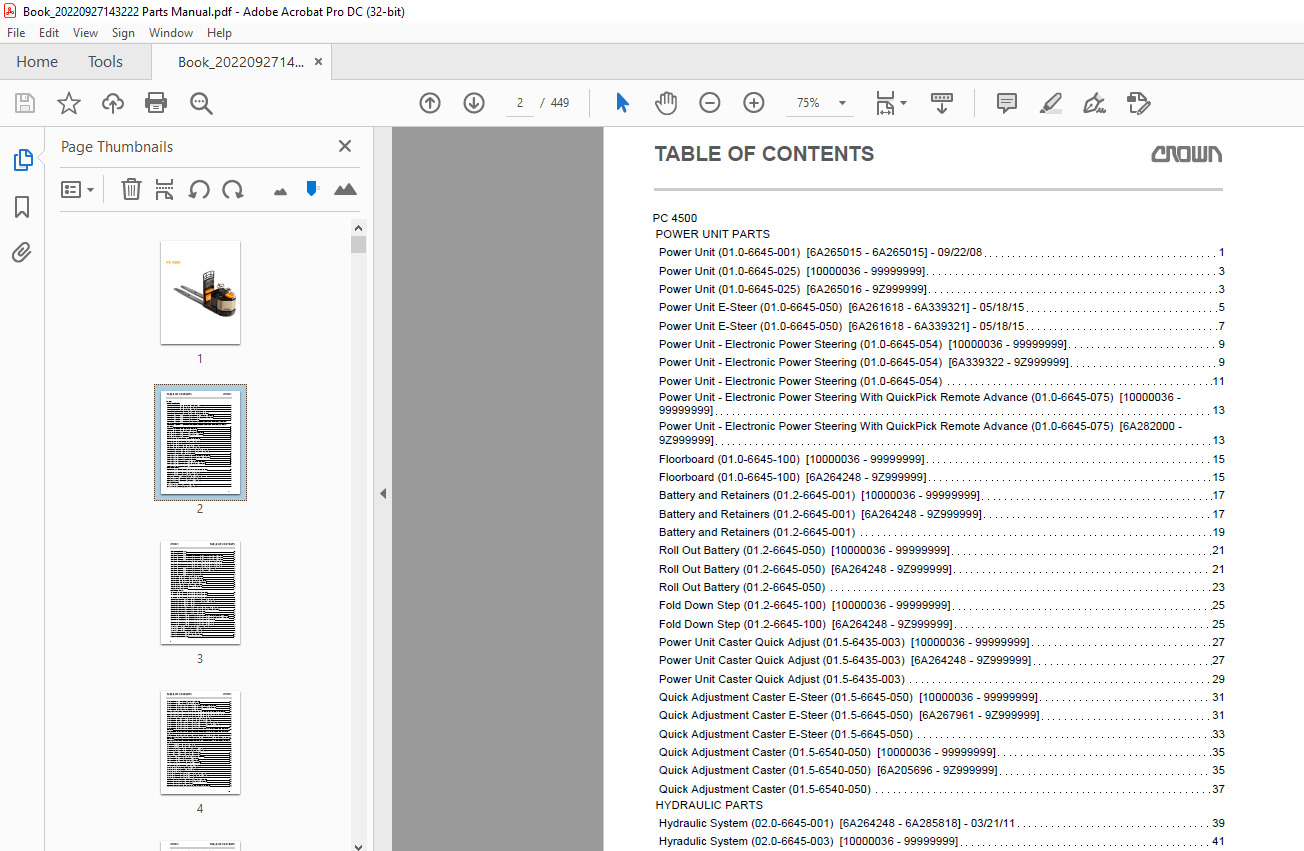Click the cloud upload icon
Viewport: 1304px width, 851px height.
pos(113,103)
